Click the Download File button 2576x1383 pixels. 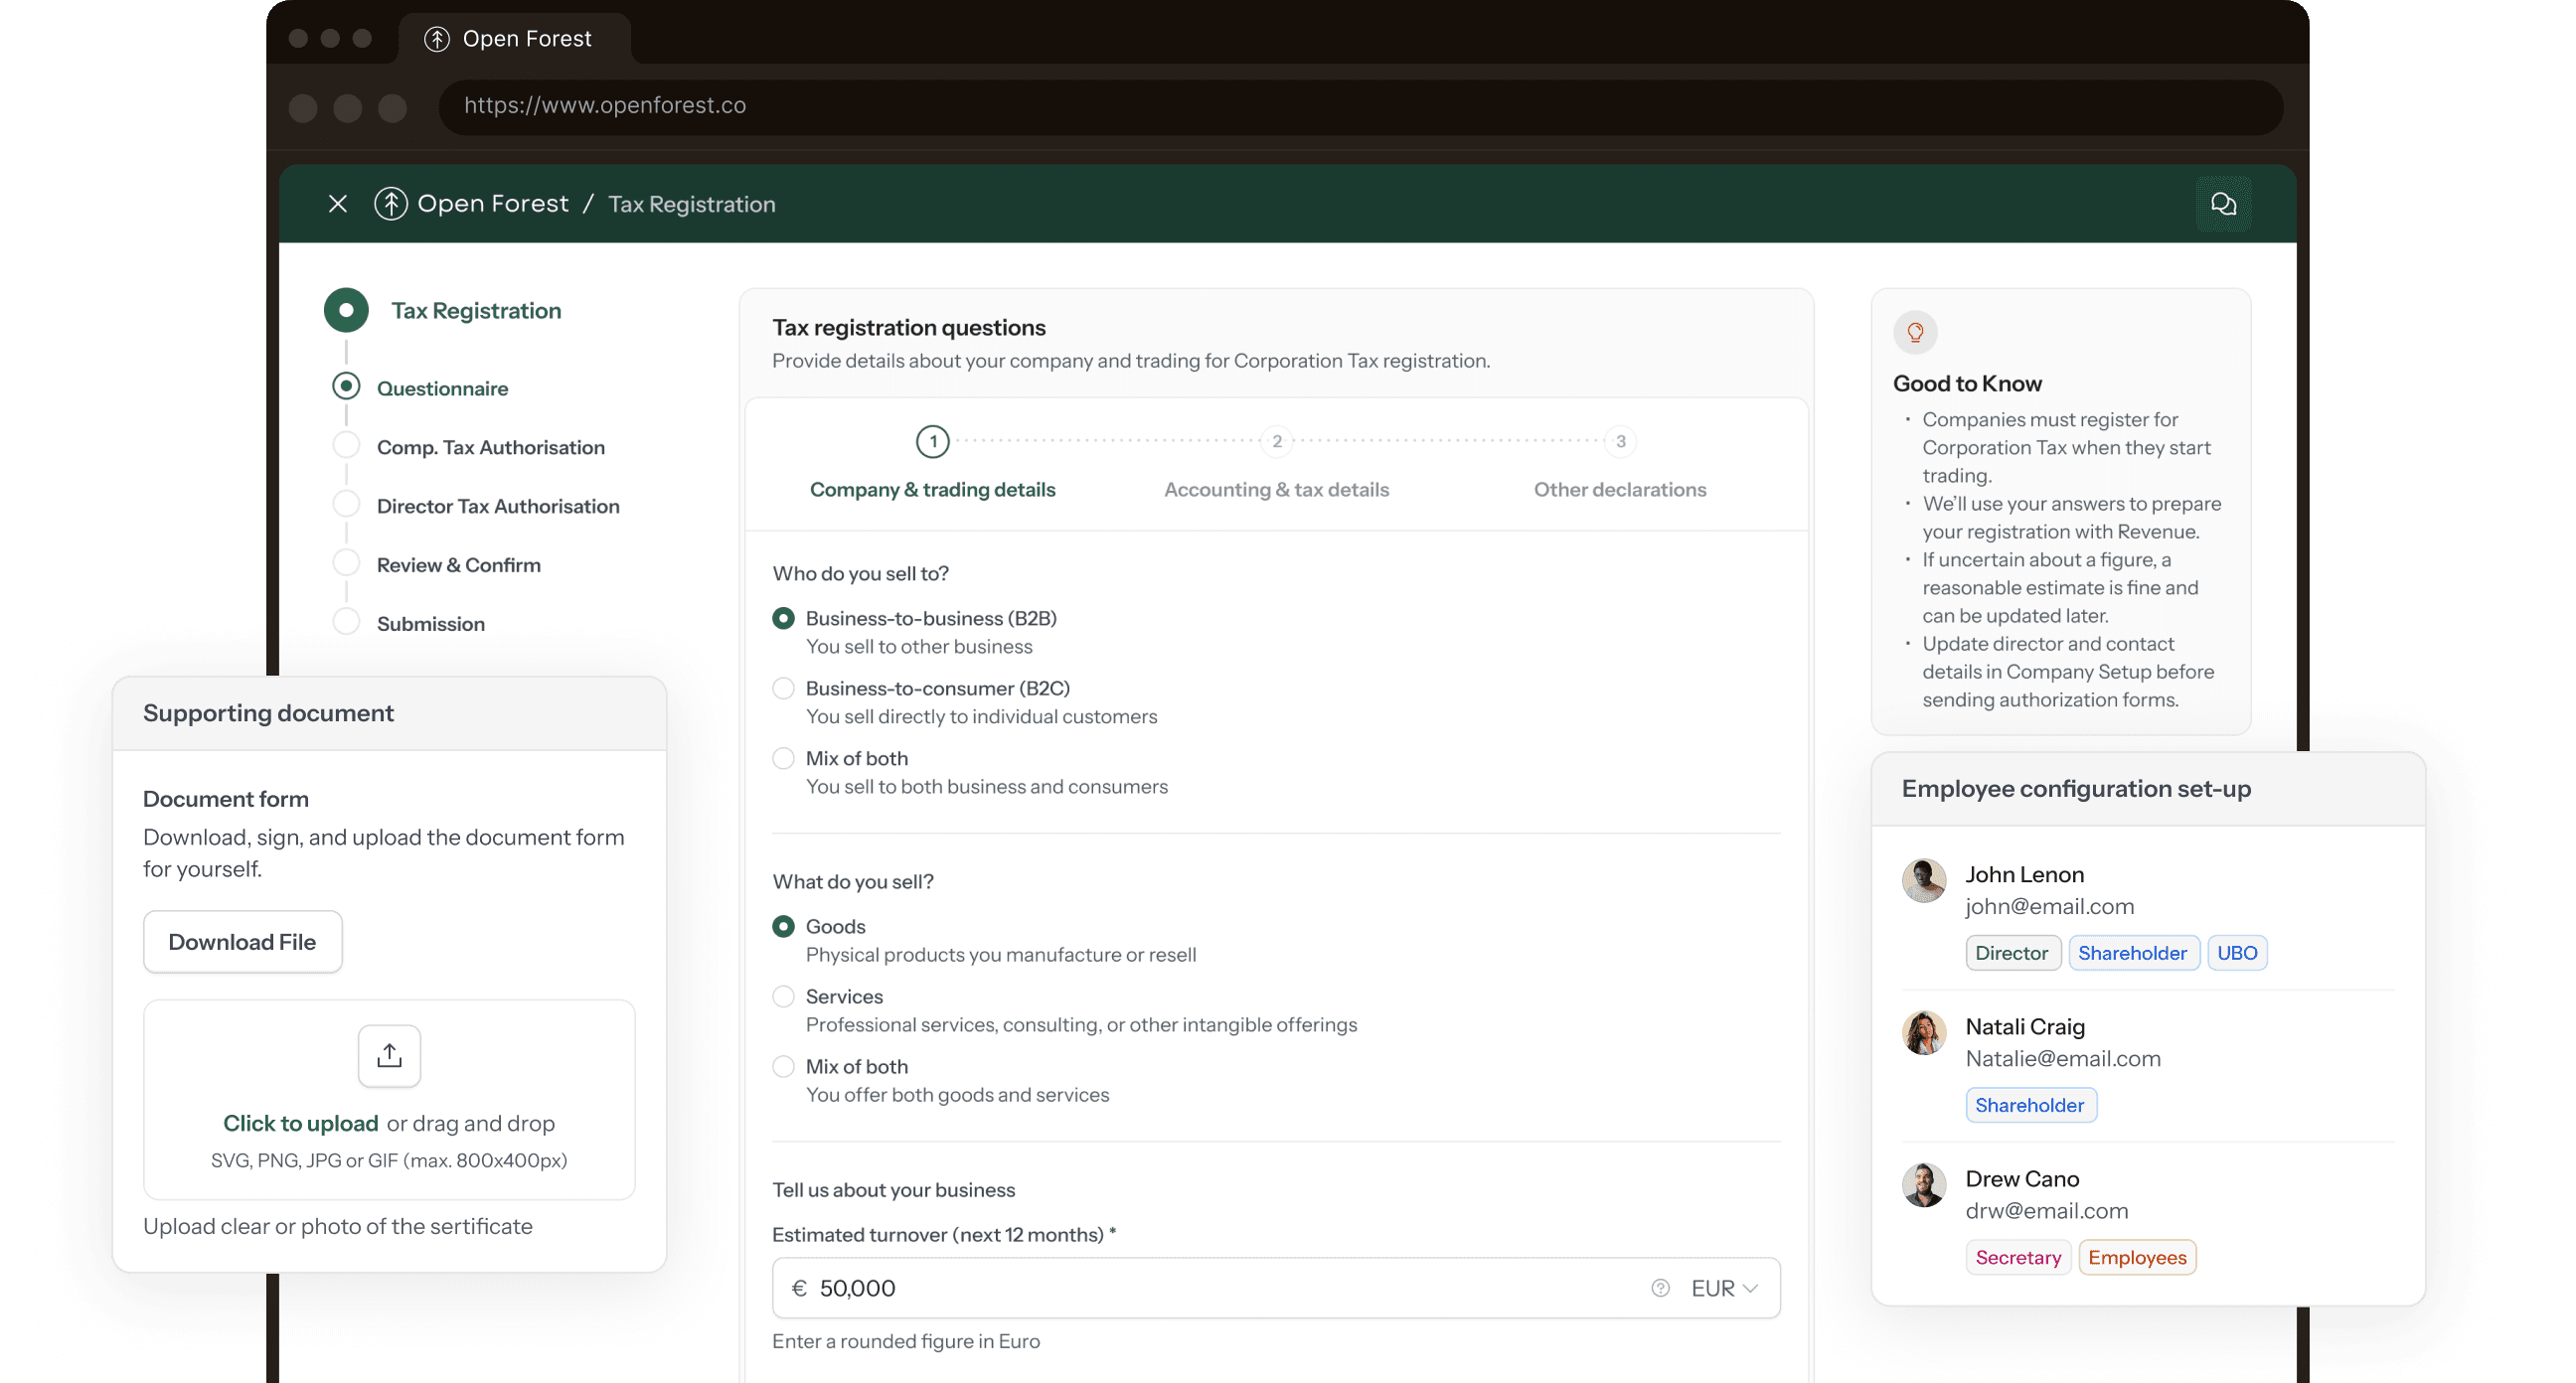(242, 942)
